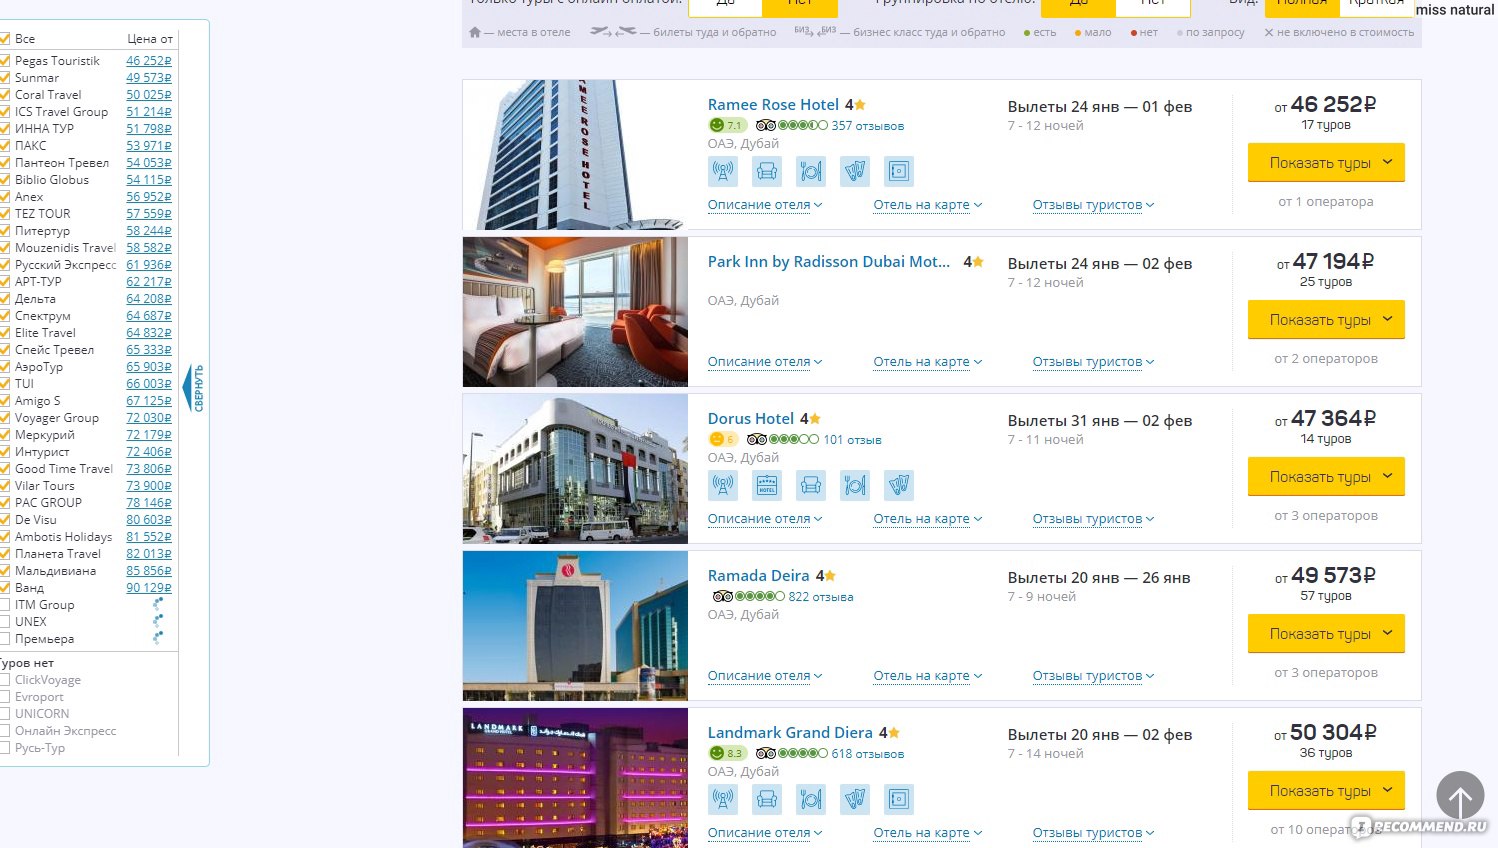1498x848 pixels.
Task: Click the flippers icon for Ramee Rose Hotel
Action: (x=855, y=171)
